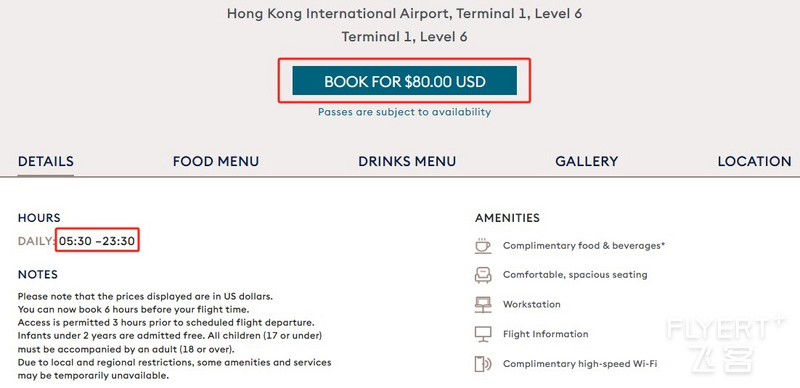Show the Location tab
The width and height of the screenshot is (800, 388).
coord(755,161)
